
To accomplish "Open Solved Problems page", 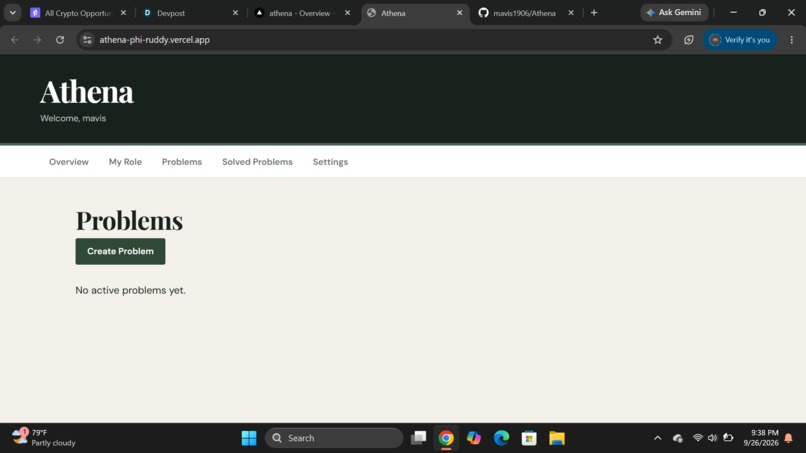I will (257, 162).
